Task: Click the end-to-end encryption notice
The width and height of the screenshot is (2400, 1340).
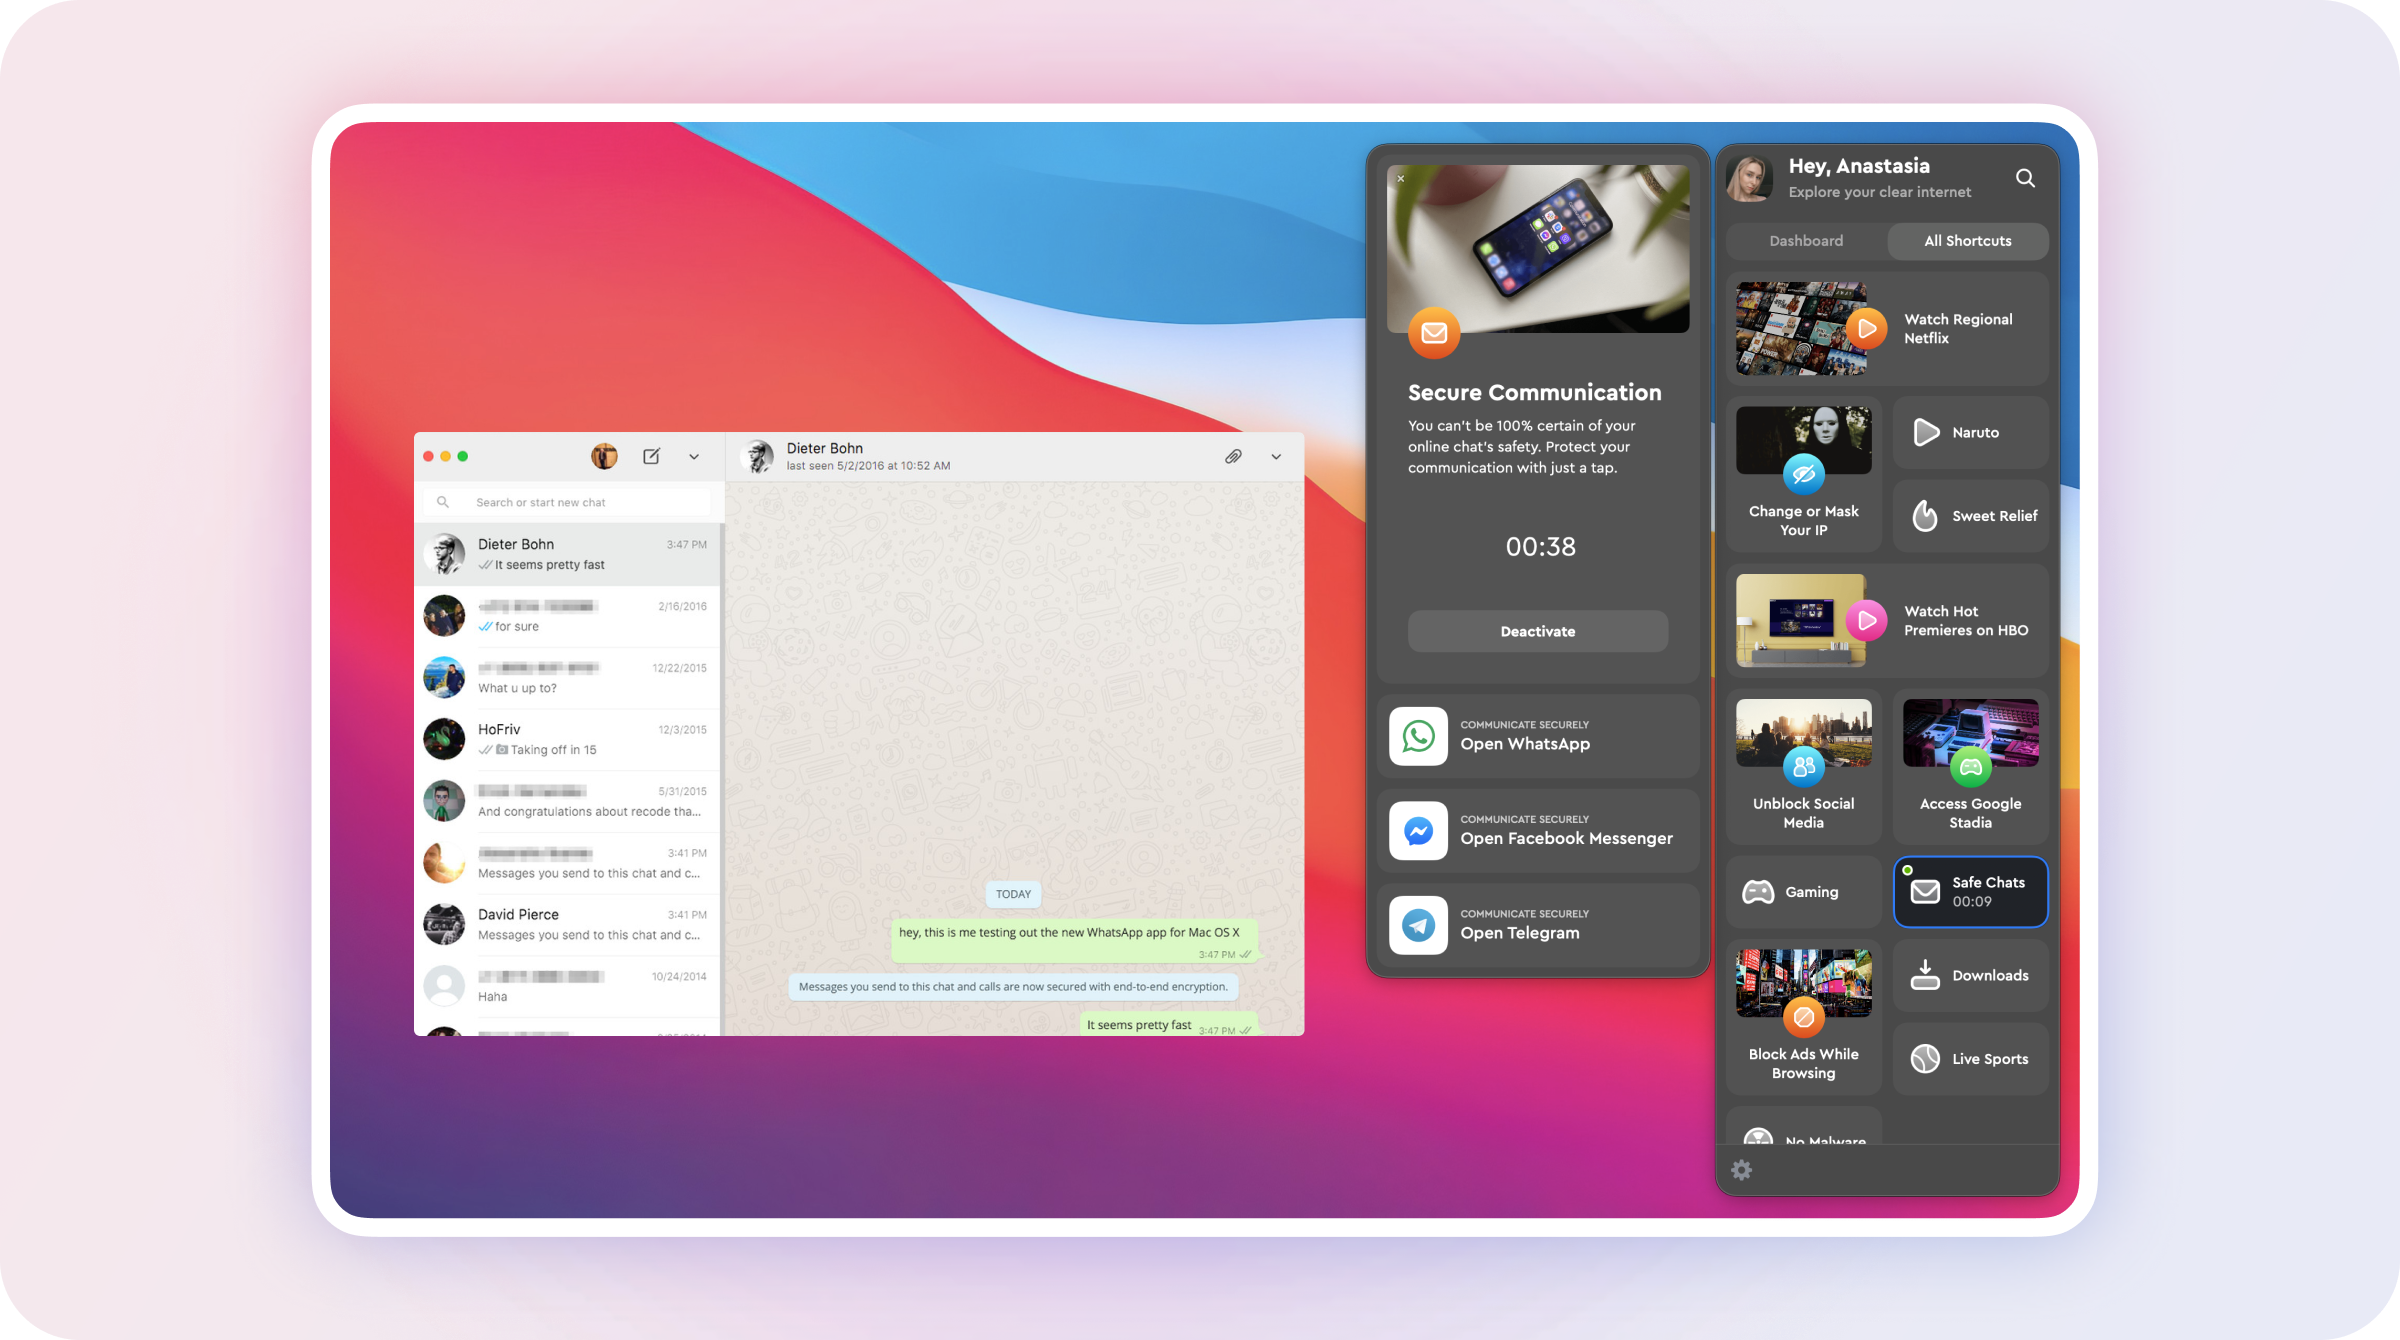Action: coord(1013,987)
